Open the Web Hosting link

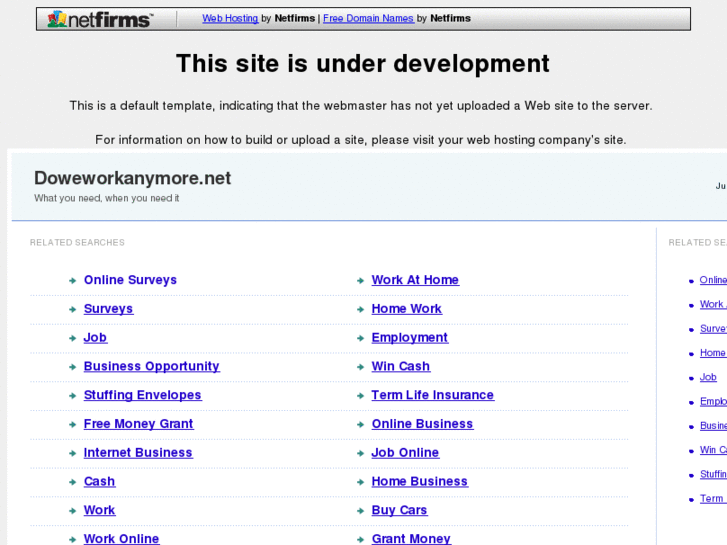click(230, 19)
